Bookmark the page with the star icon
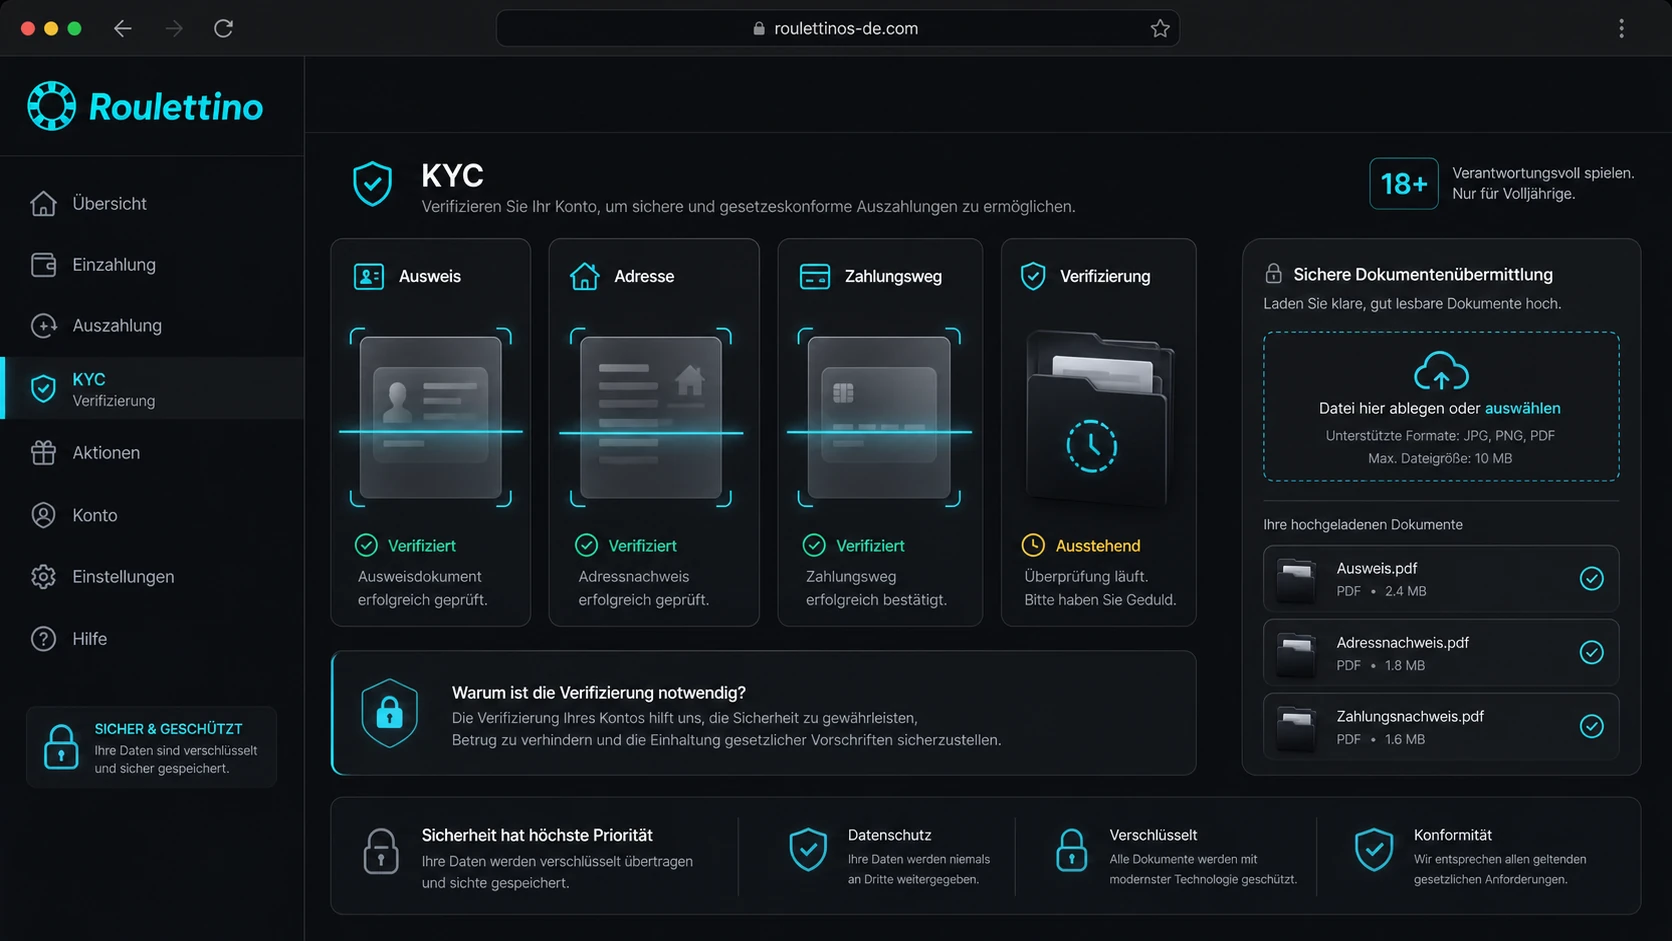This screenshot has height=941, width=1672. pos(1160,28)
